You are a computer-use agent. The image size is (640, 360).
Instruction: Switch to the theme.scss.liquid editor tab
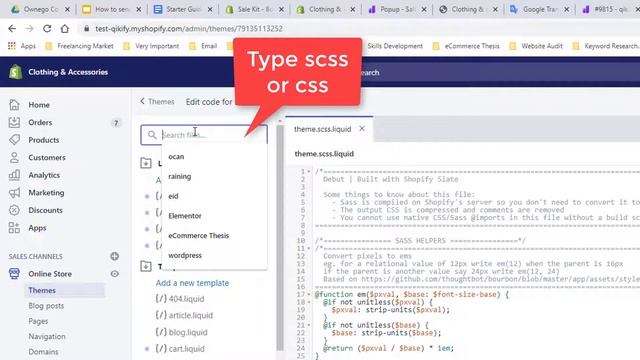tap(322, 129)
